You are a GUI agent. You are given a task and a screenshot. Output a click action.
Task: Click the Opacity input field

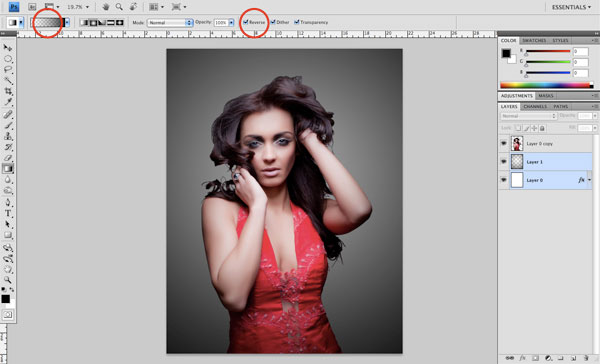(221, 23)
